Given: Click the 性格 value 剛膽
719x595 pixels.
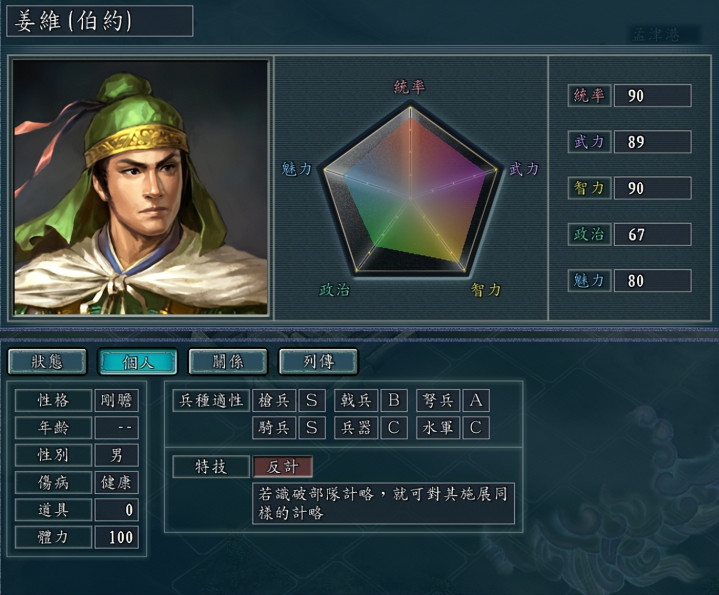Looking at the screenshot, I should coord(117,400).
